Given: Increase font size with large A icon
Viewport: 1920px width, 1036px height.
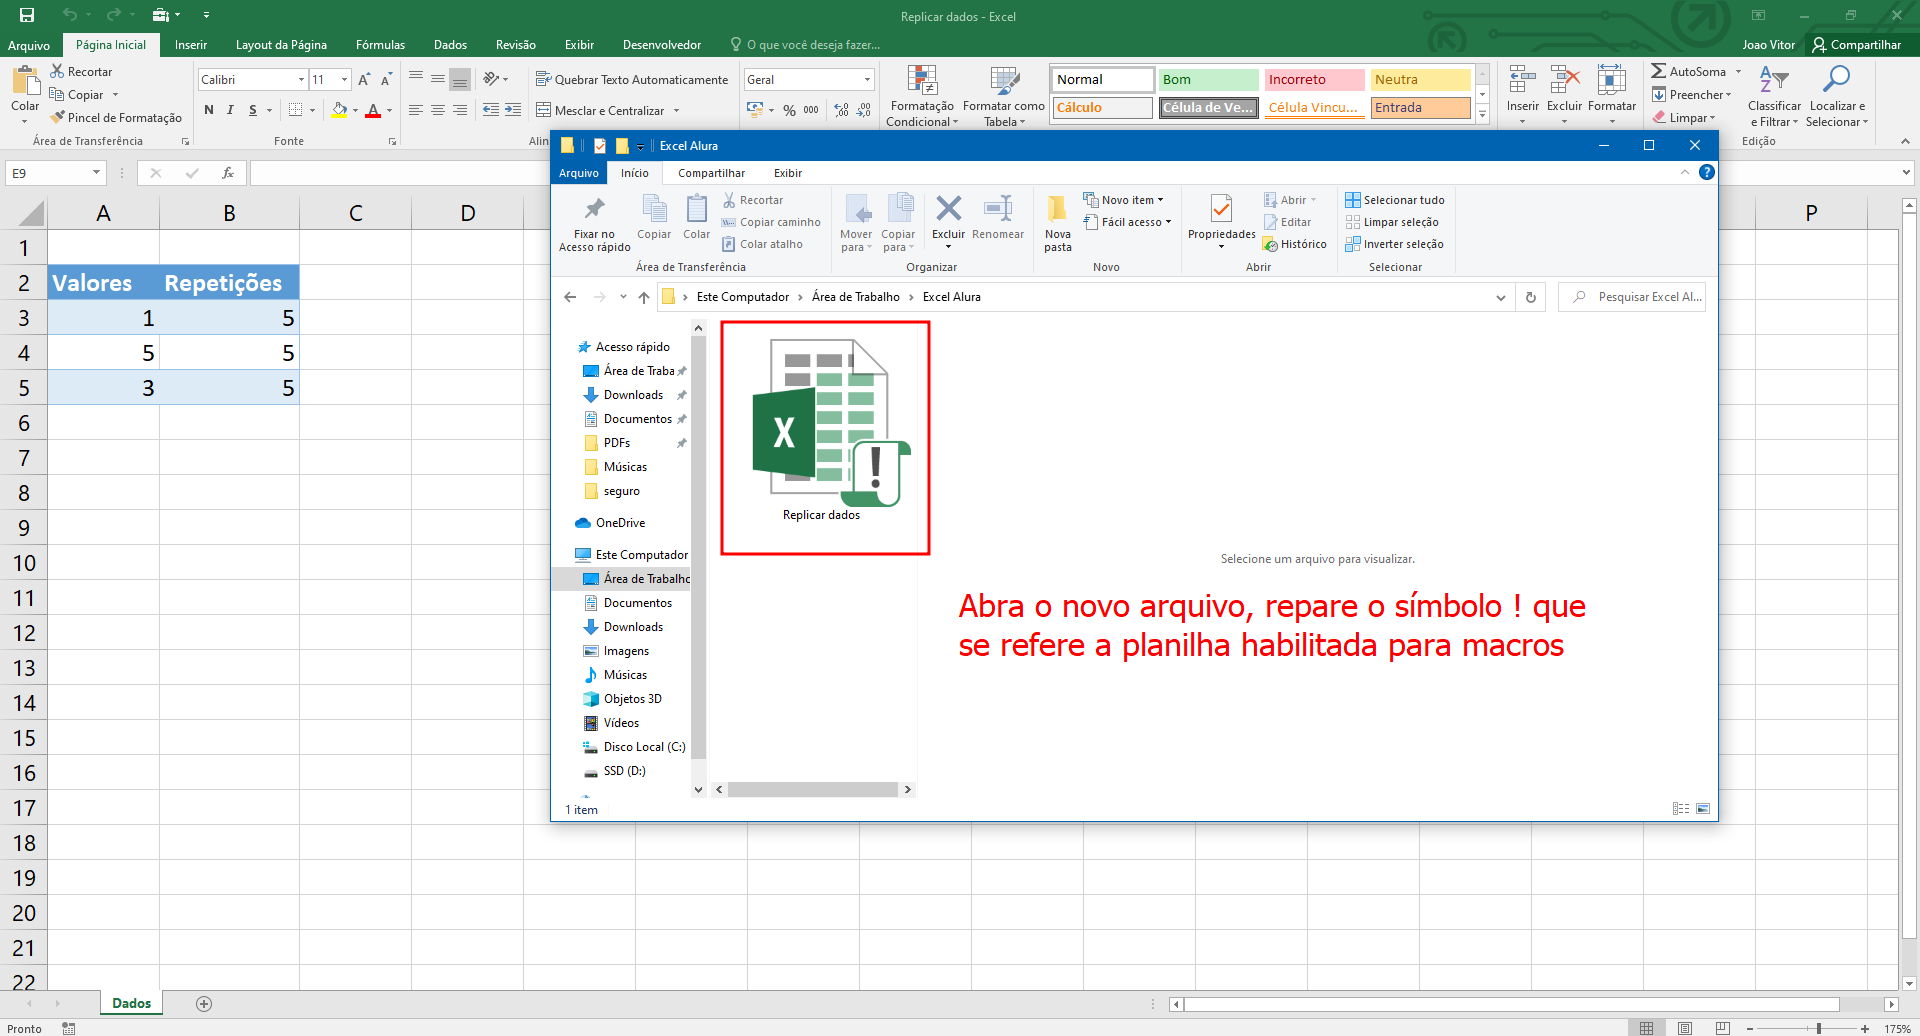Looking at the screenshot, I should [364, 79].
